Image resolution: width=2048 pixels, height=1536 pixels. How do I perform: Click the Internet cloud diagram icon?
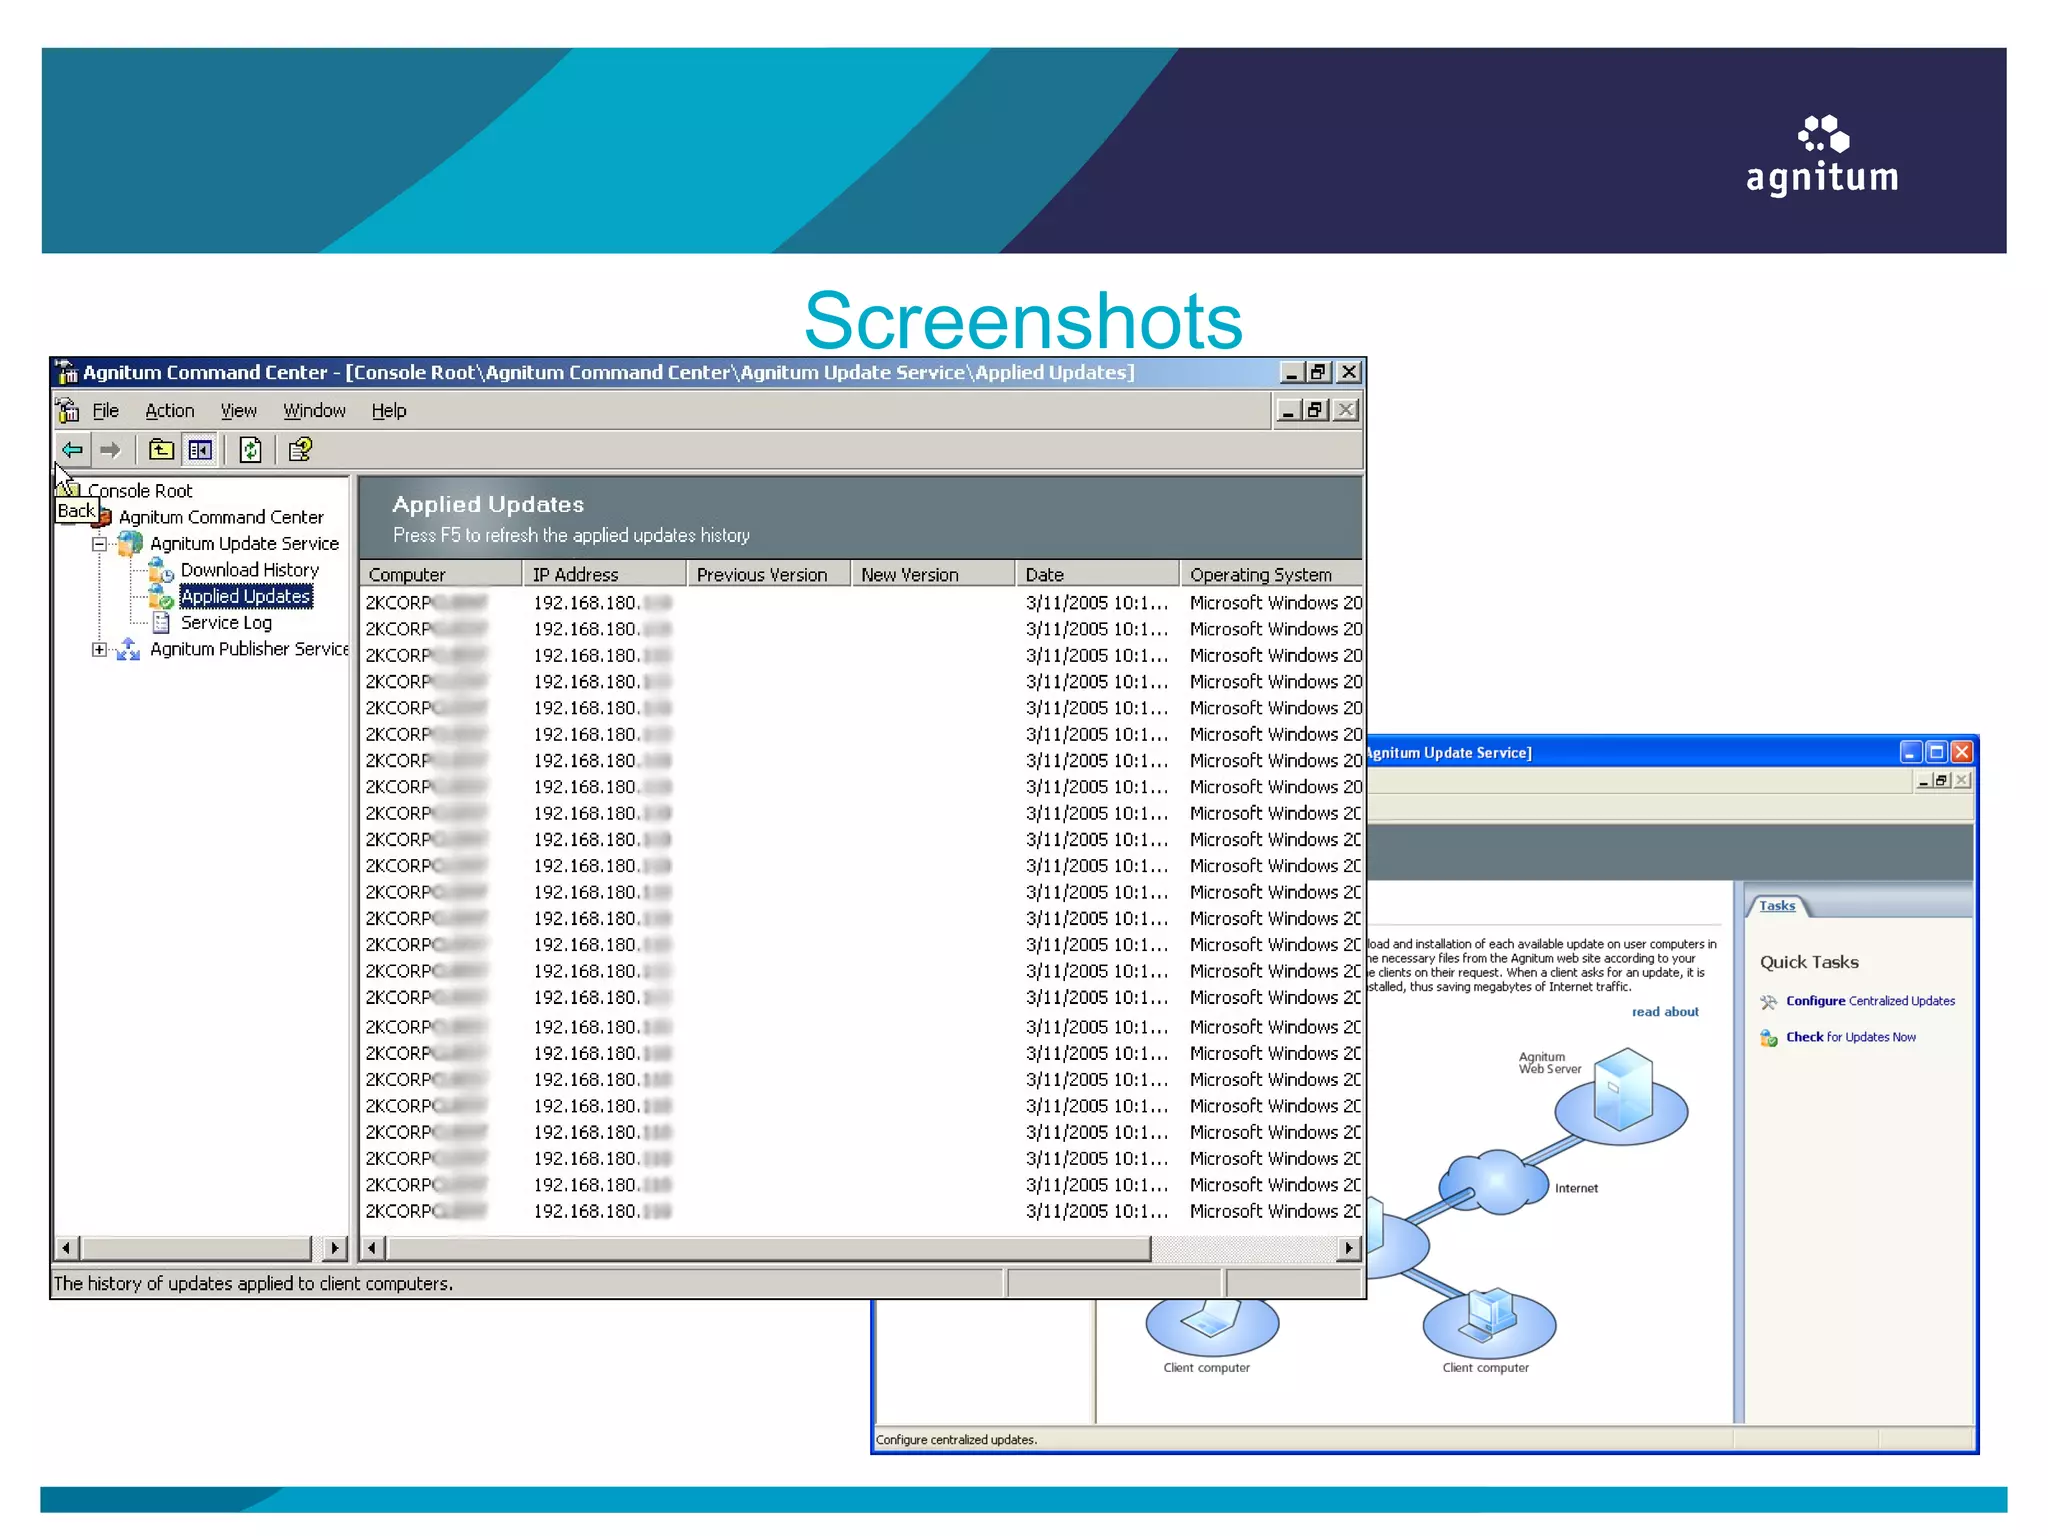tap(1496, 1181)
